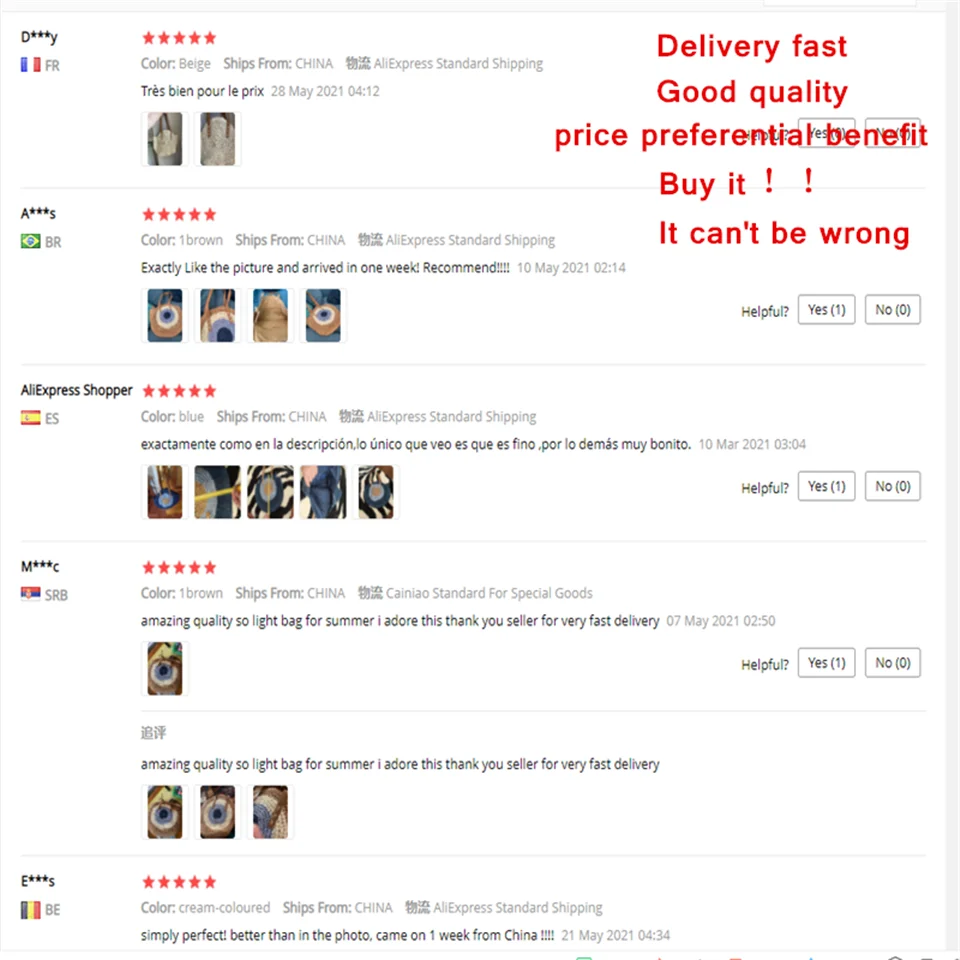Open the tape measure photo in ES review
This screenshot has width=960, height=960.
pos(217,492)
